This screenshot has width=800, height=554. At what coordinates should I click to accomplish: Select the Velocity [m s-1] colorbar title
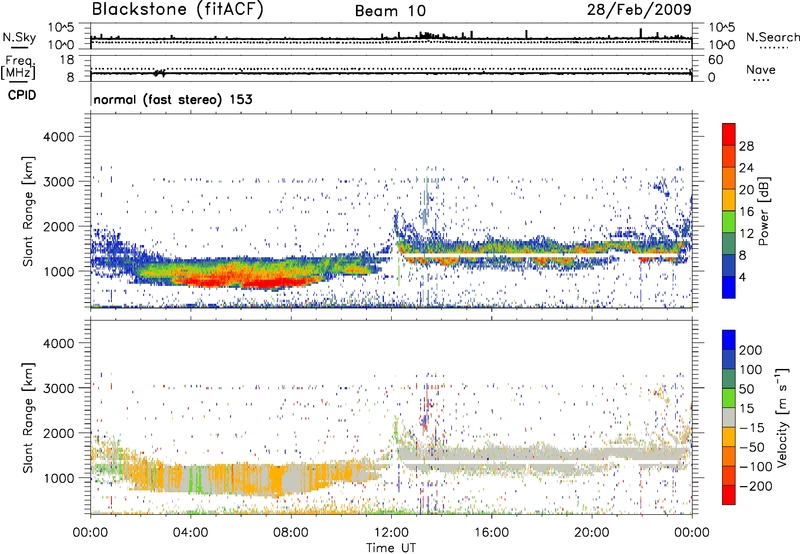[x=782, y=417]
